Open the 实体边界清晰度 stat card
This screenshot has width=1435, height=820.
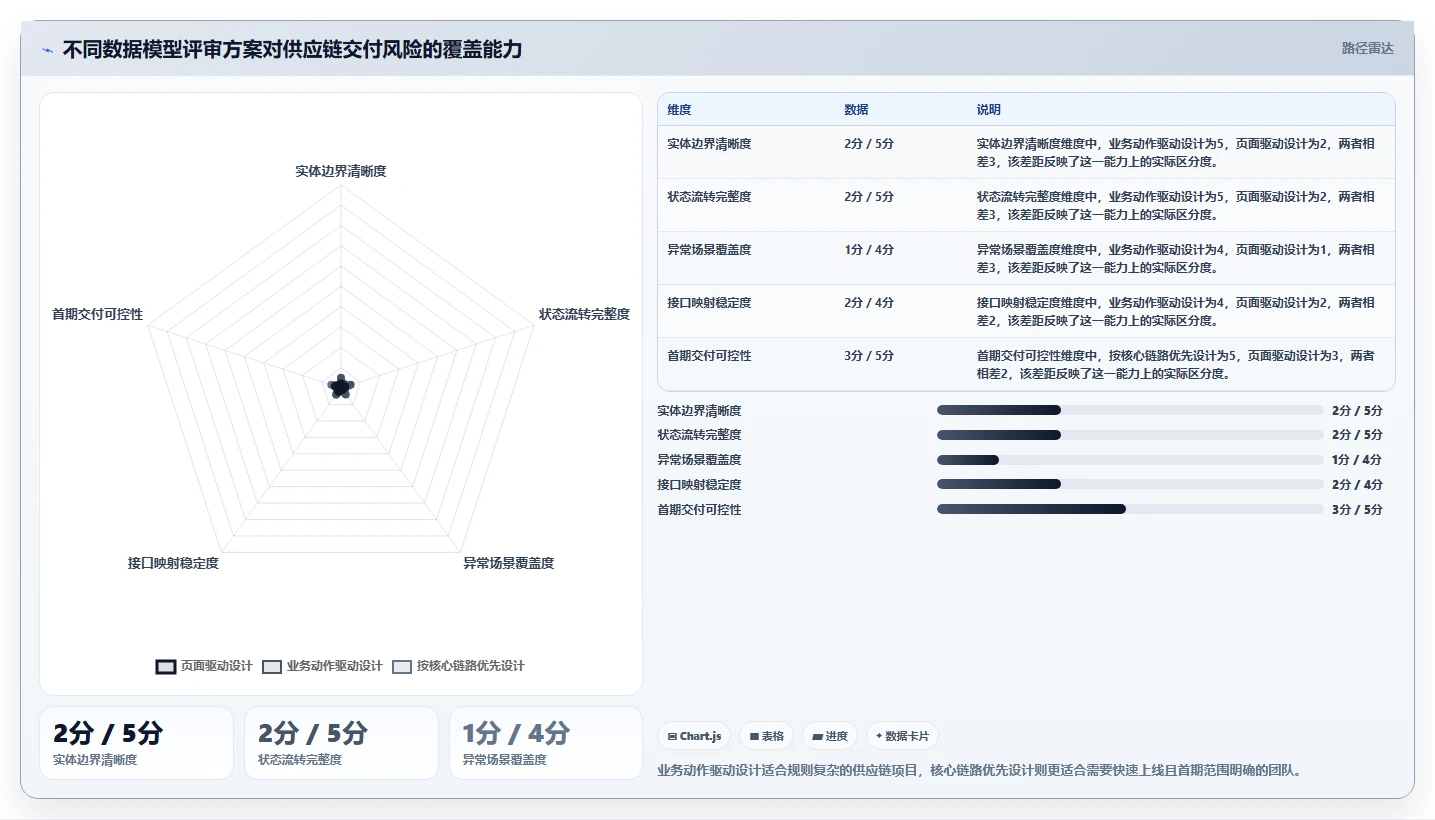point(136,743)
